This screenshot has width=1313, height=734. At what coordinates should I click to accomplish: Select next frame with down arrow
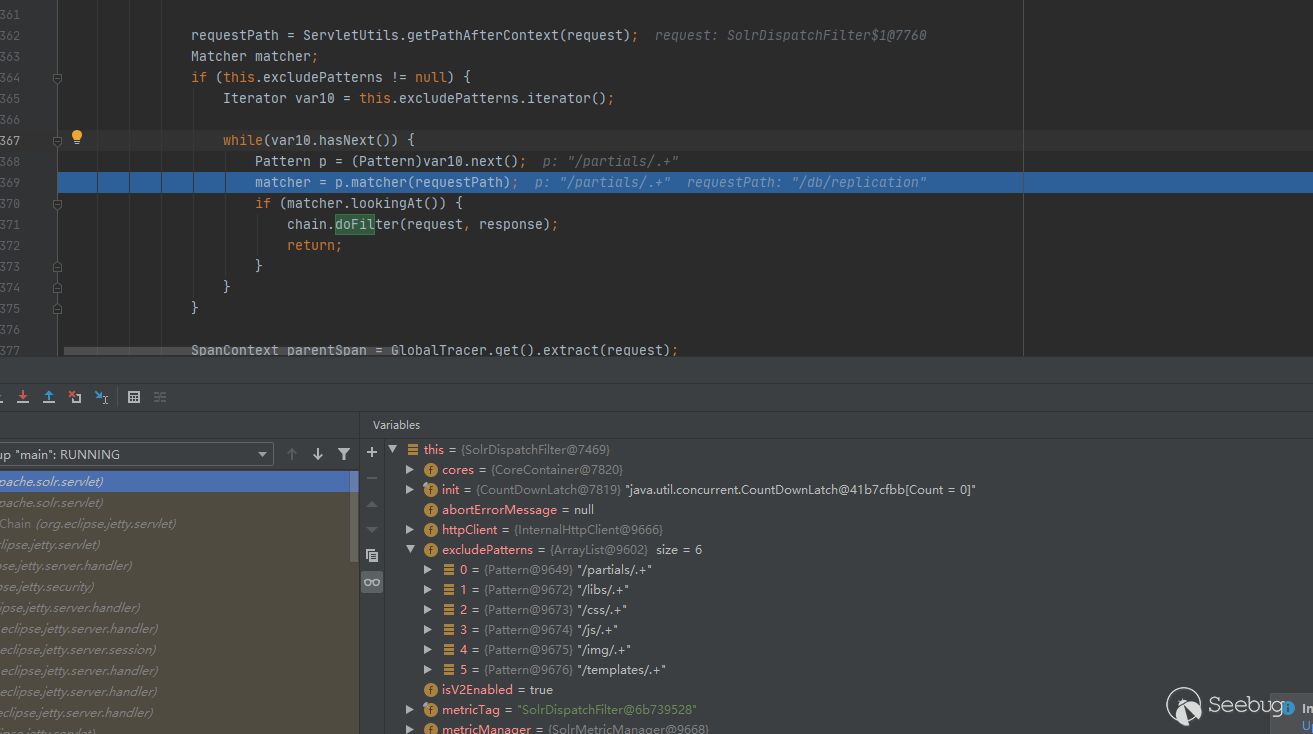coord(318,454)
